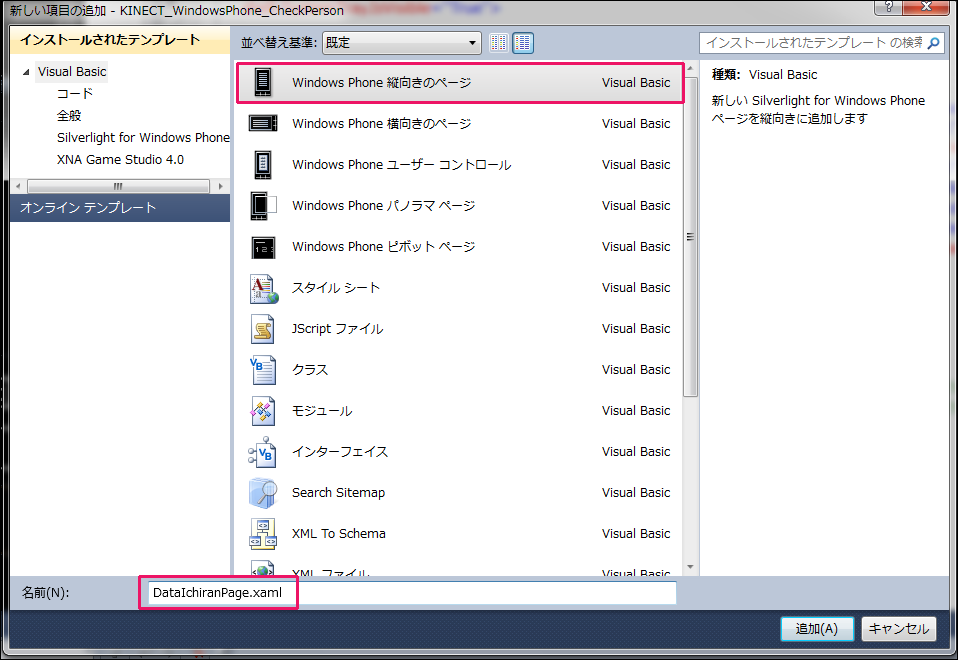Collapse the Visual Basic tree node
This screenshot has width=958, height=660.
coord(26,72)
